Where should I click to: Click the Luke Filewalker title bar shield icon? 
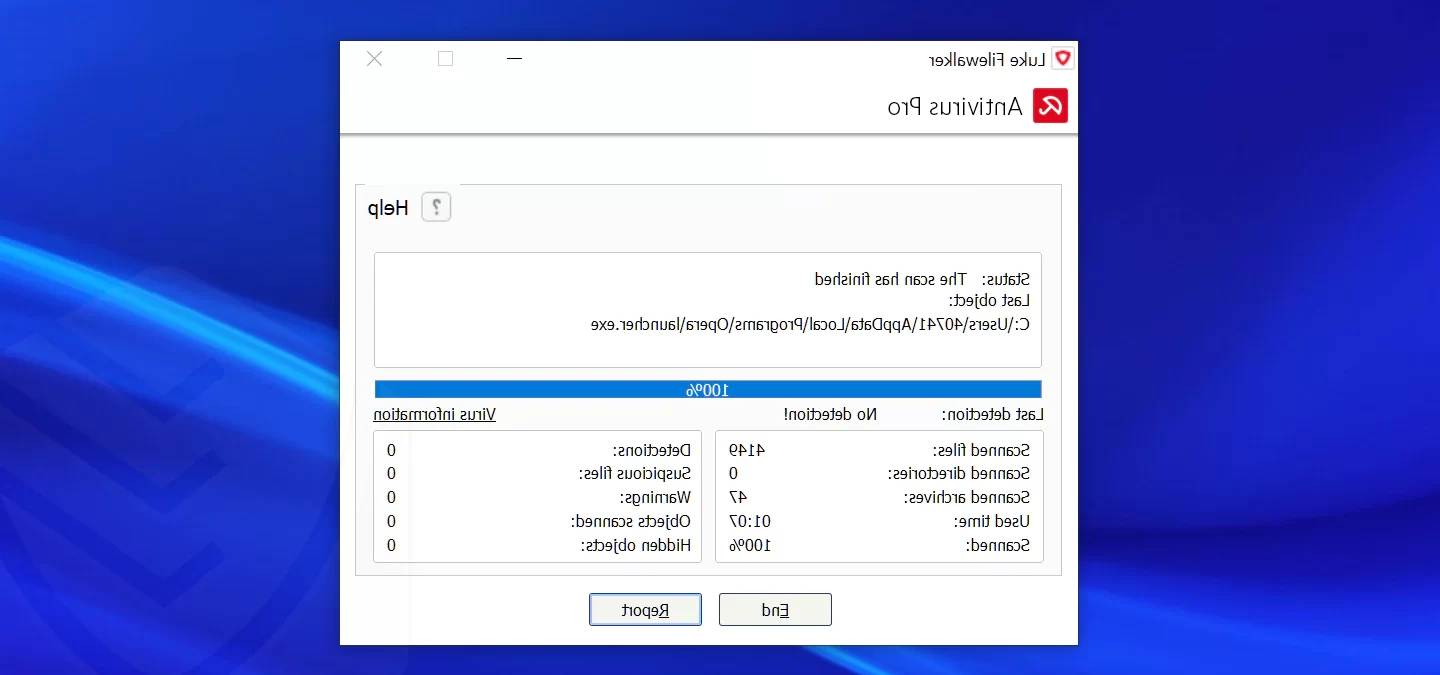click(x=1064, y=59)
